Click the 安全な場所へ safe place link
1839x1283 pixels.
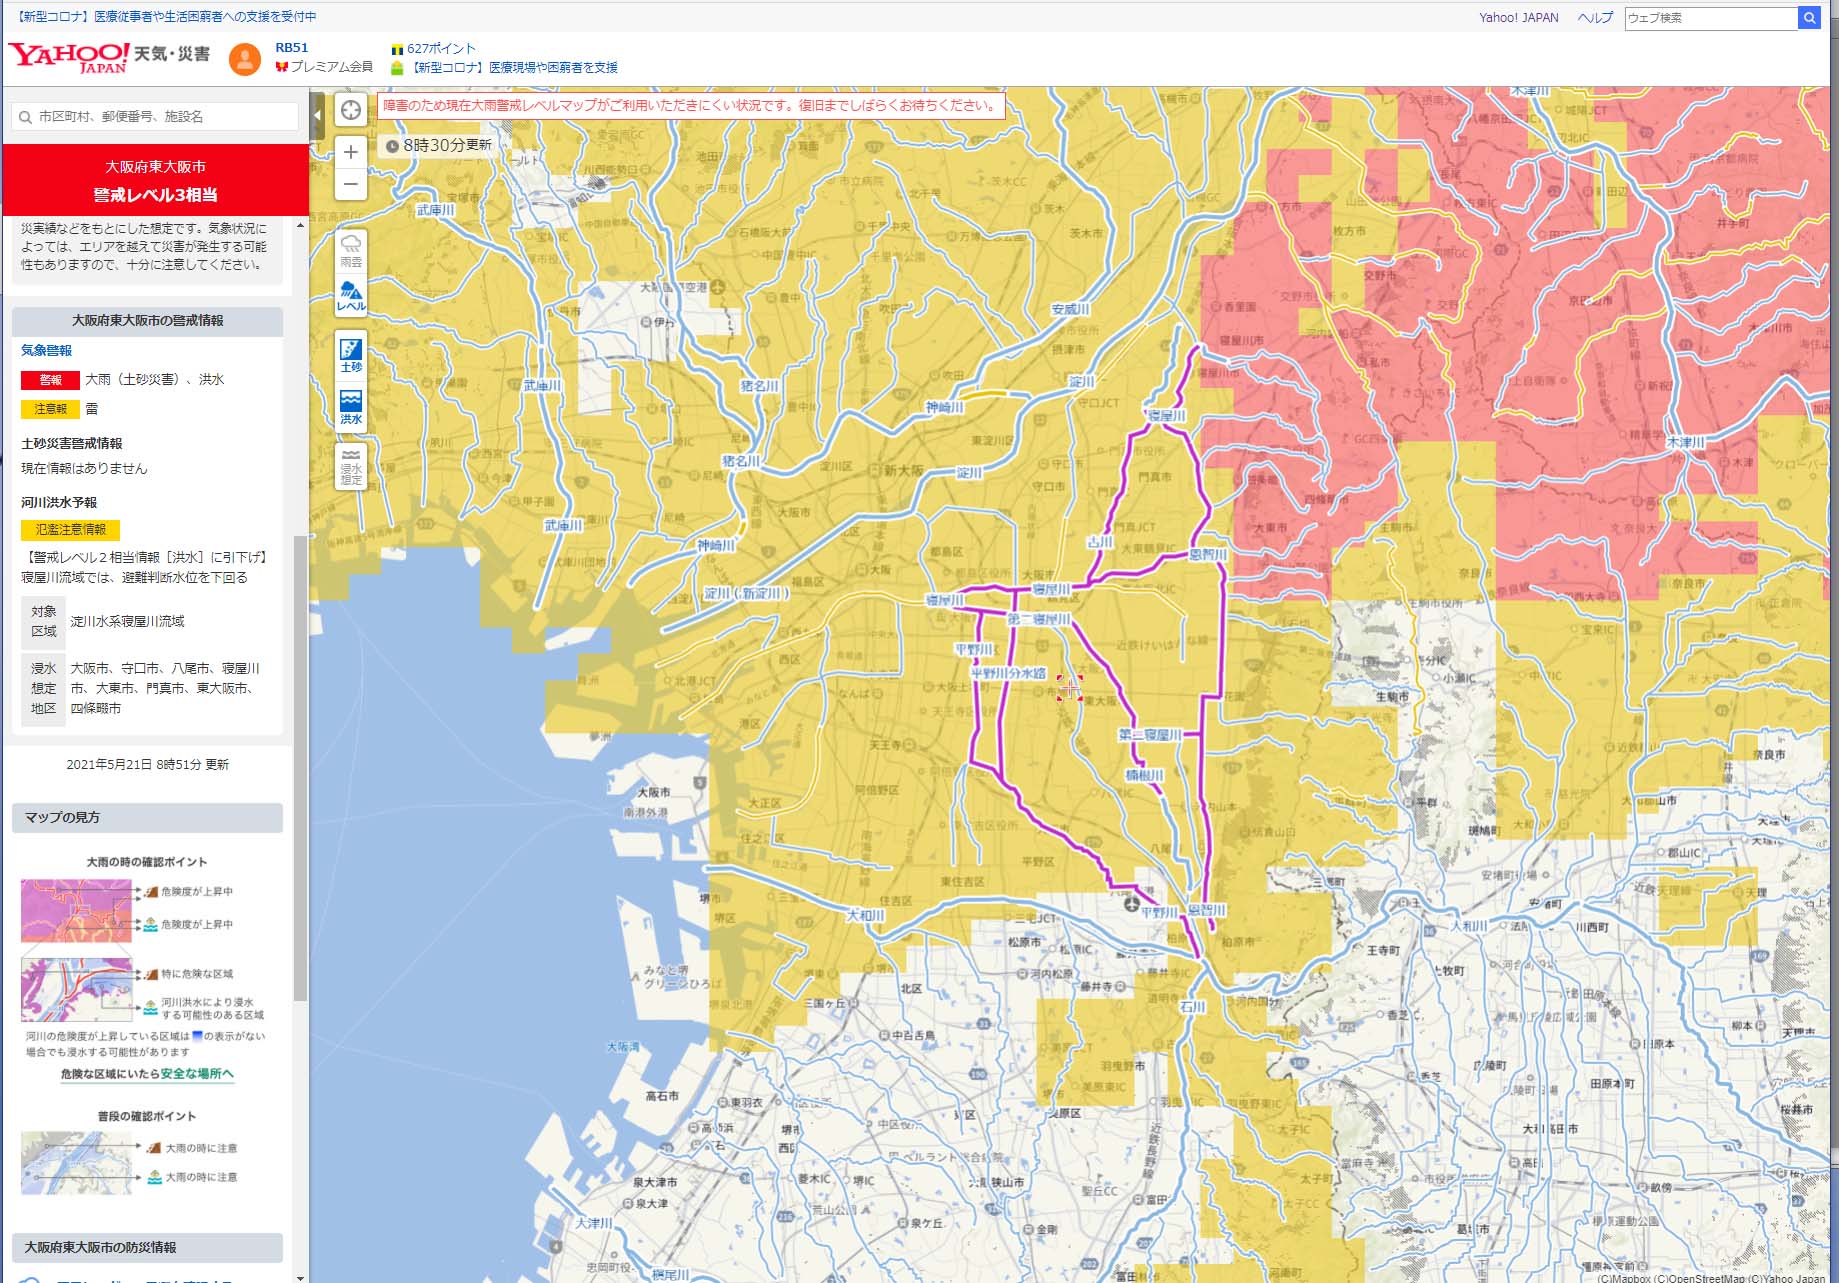click(197, 1073)
